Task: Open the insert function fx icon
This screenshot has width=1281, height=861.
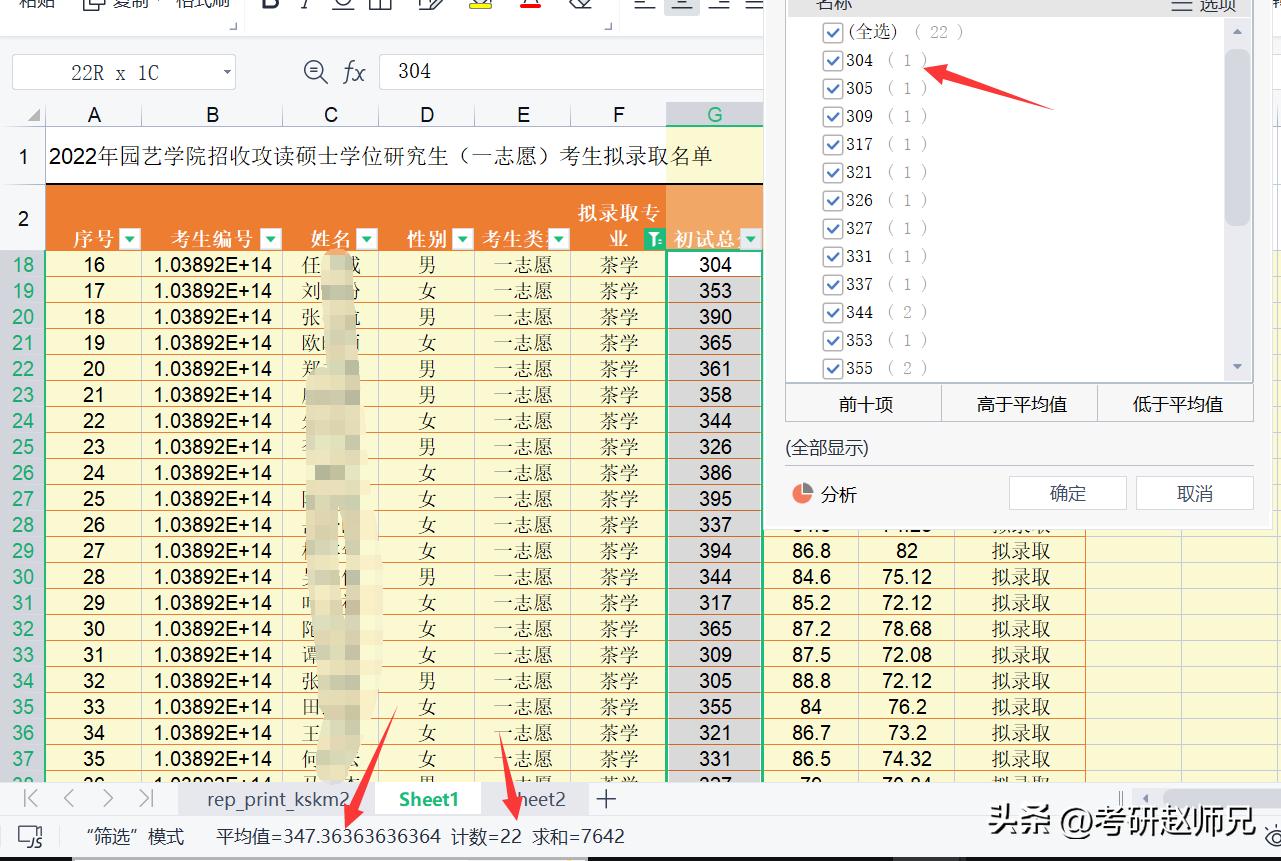Action: coord(356,71)
